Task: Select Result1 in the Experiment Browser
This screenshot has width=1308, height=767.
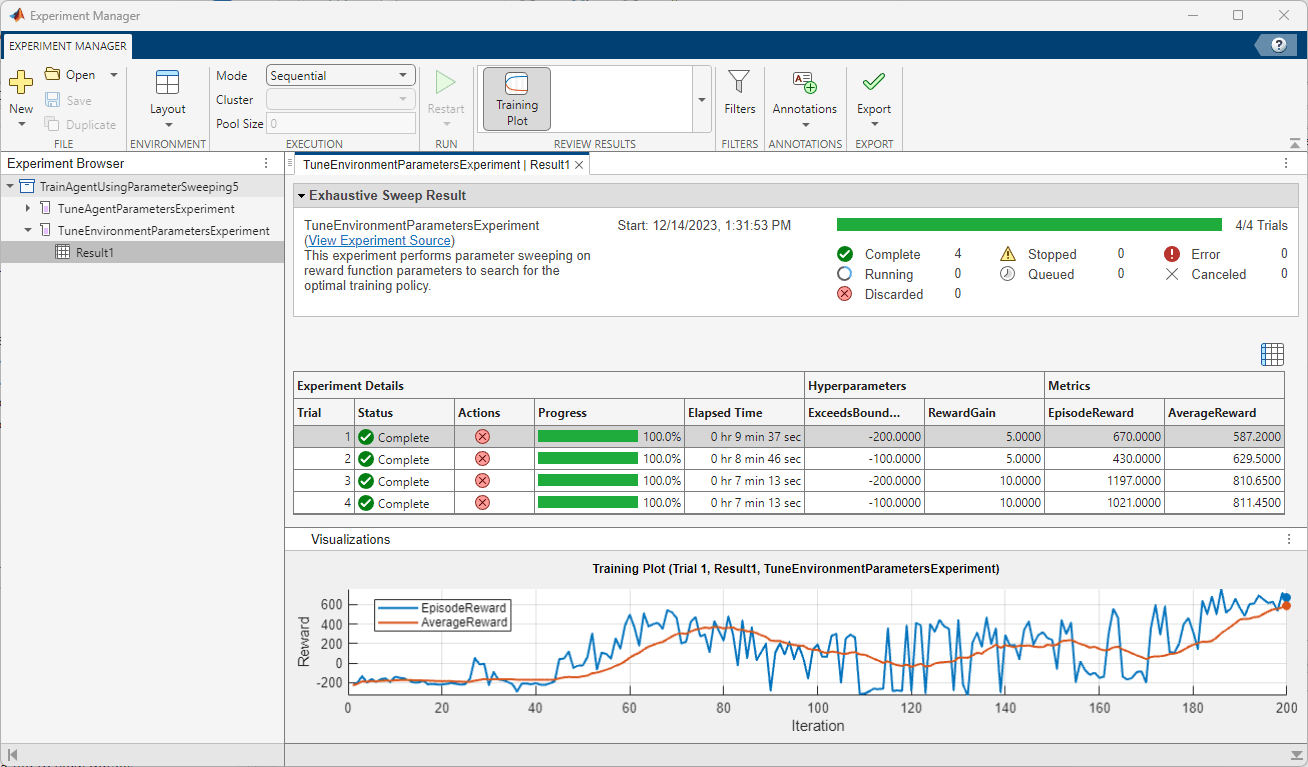Action: coord(95,253)
